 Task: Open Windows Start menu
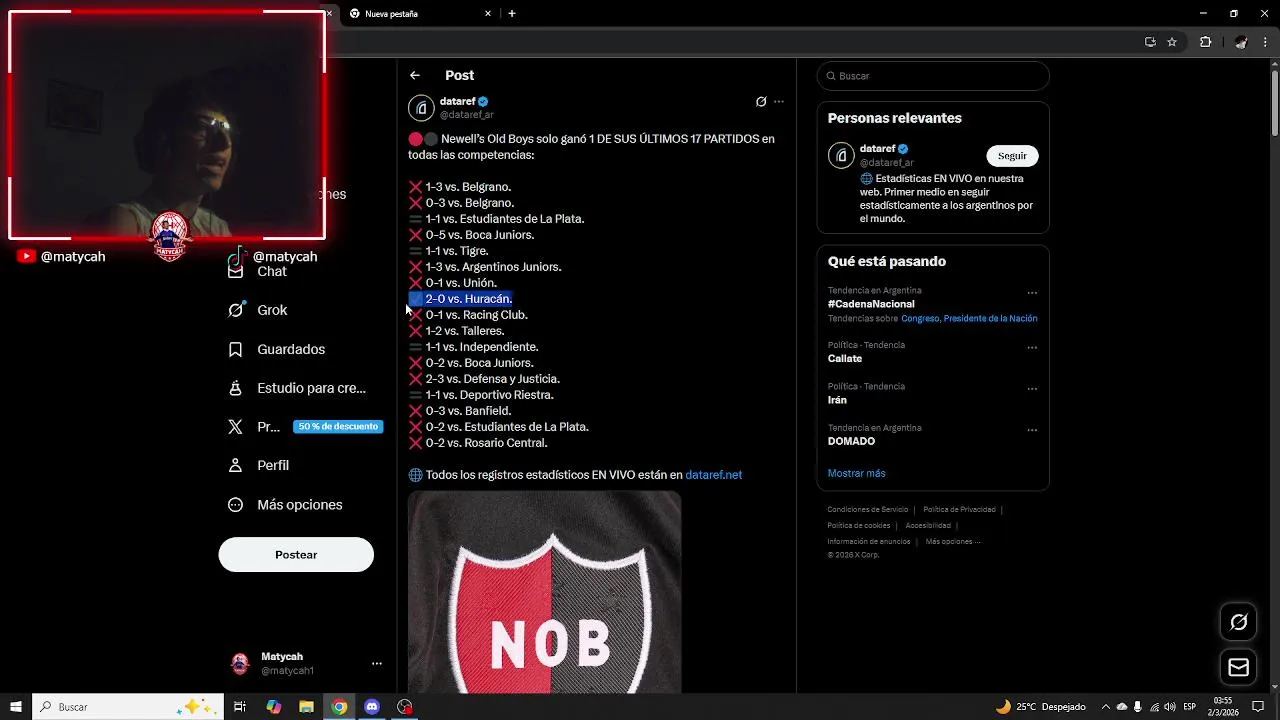pyautogui.click(x=16, y=707)
